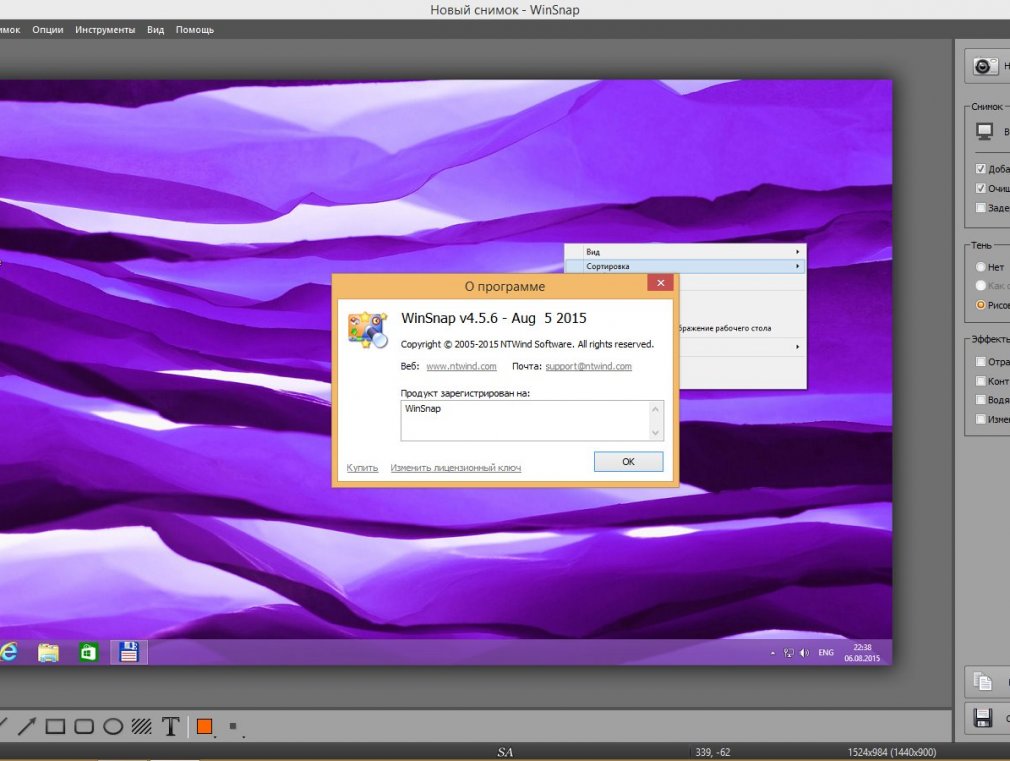Select the rounded rectangle tool

84,726
